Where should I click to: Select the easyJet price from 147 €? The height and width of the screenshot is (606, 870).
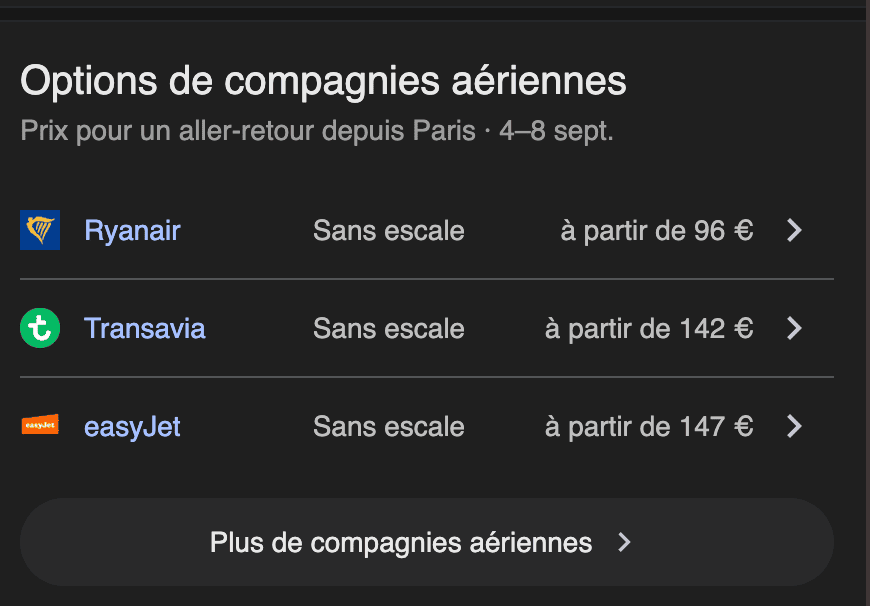[649, 426]
